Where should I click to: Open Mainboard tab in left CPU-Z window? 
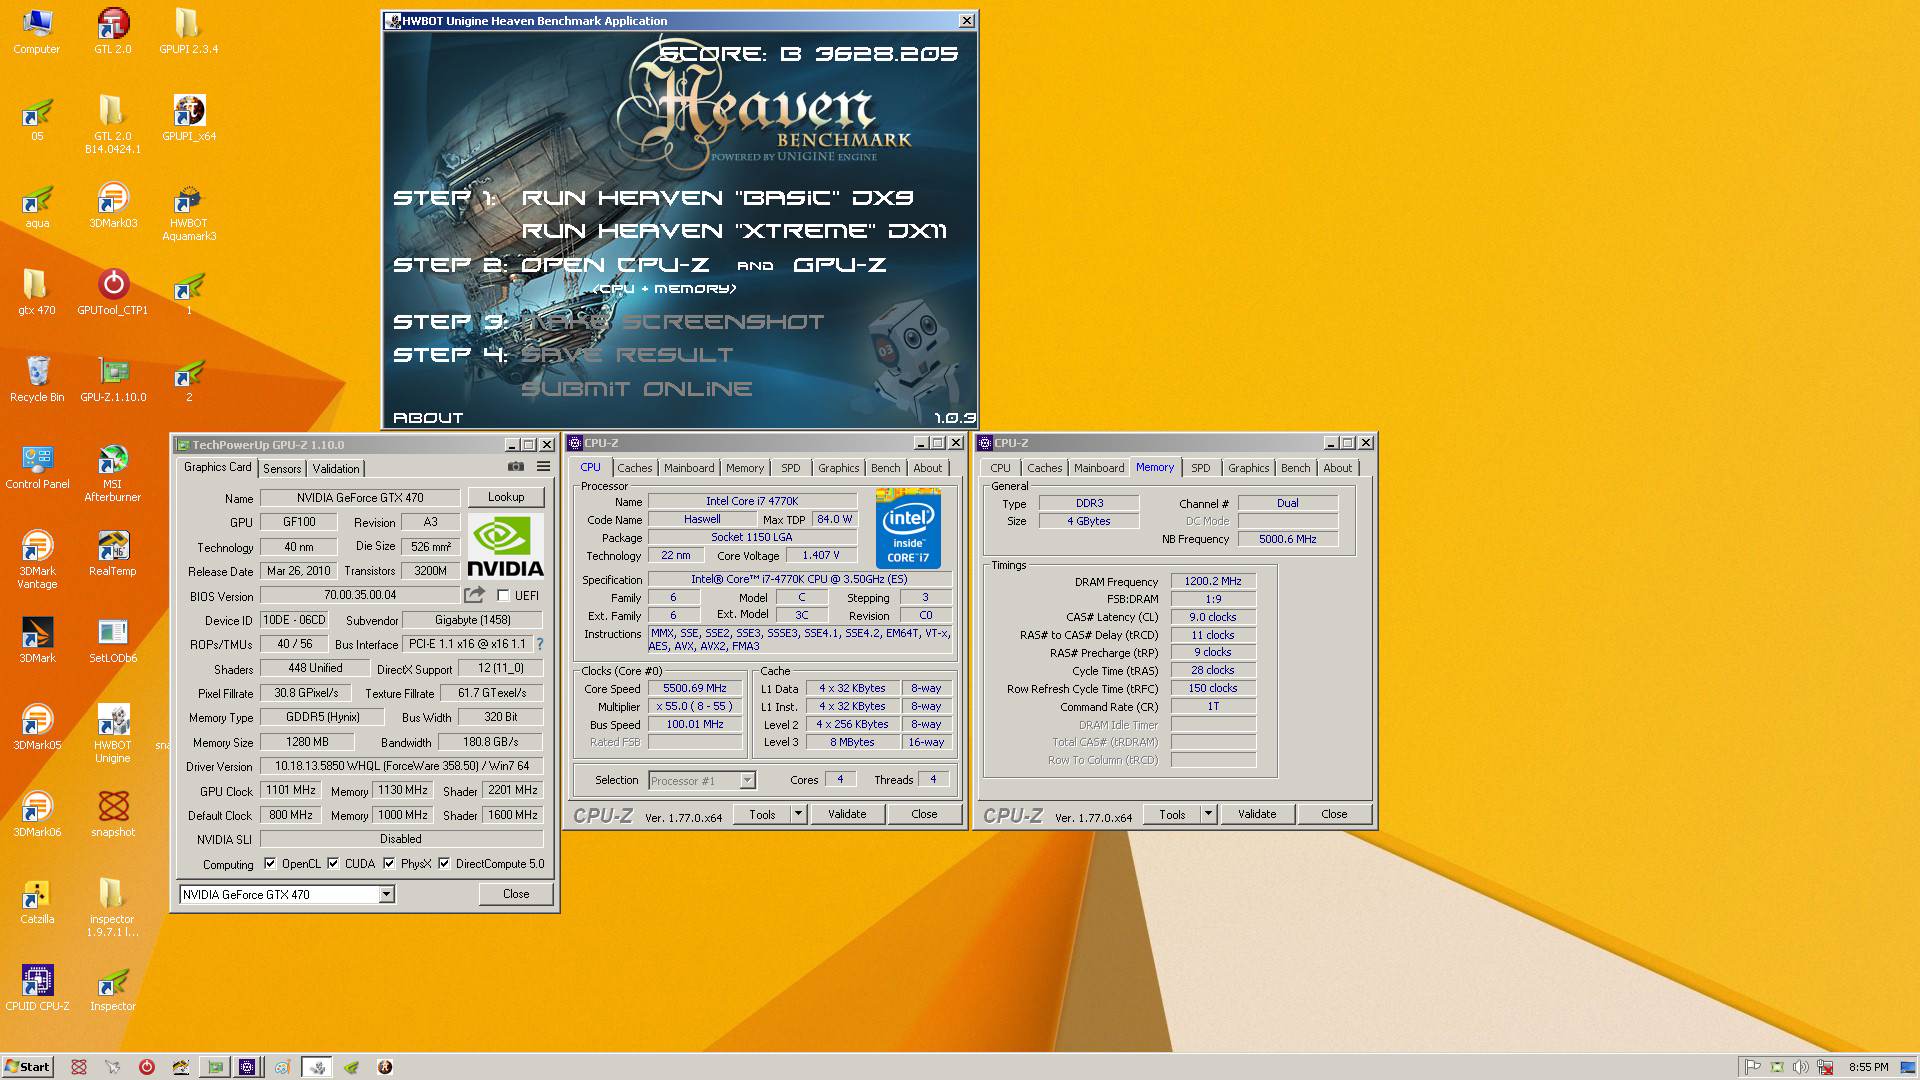(689, 468)
